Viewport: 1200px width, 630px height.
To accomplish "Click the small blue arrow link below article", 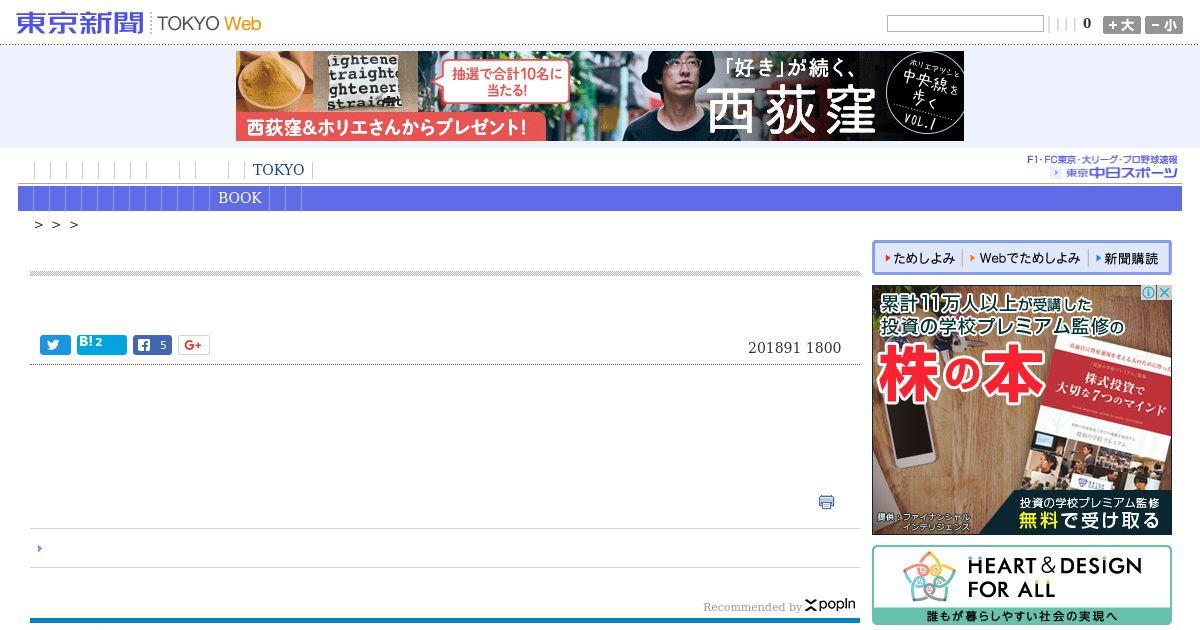I will pyautogui.click(x=40, y=548).
